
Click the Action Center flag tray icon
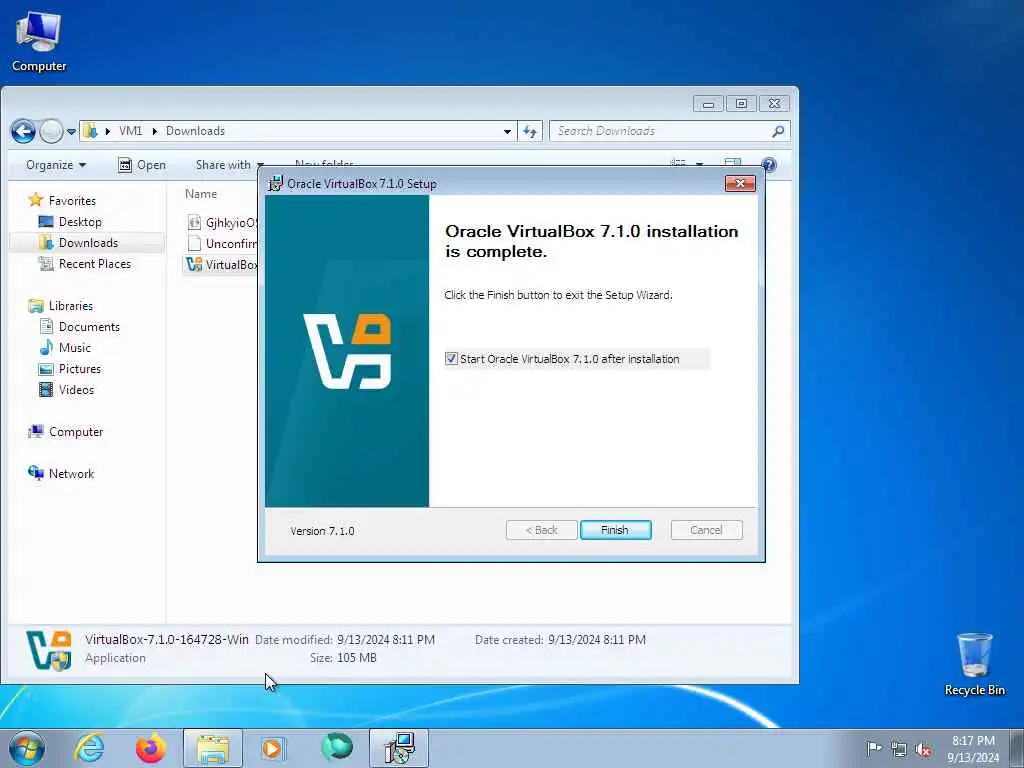point(873,748)
